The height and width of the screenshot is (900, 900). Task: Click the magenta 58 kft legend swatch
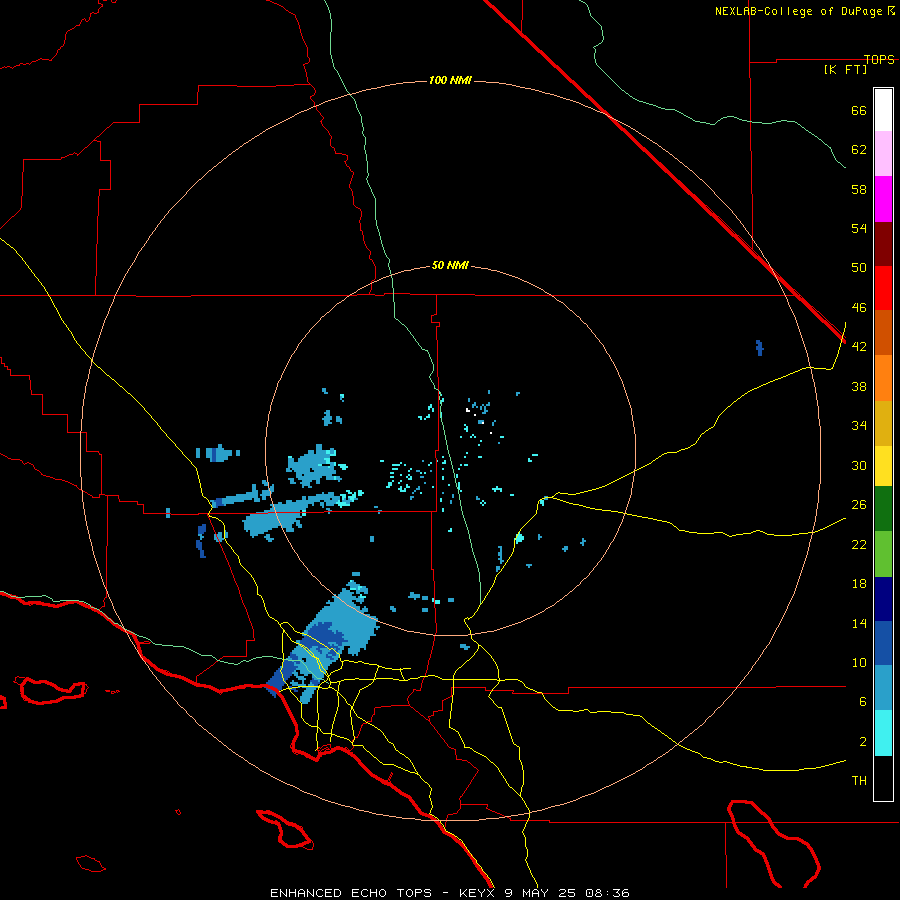point(883,199)
